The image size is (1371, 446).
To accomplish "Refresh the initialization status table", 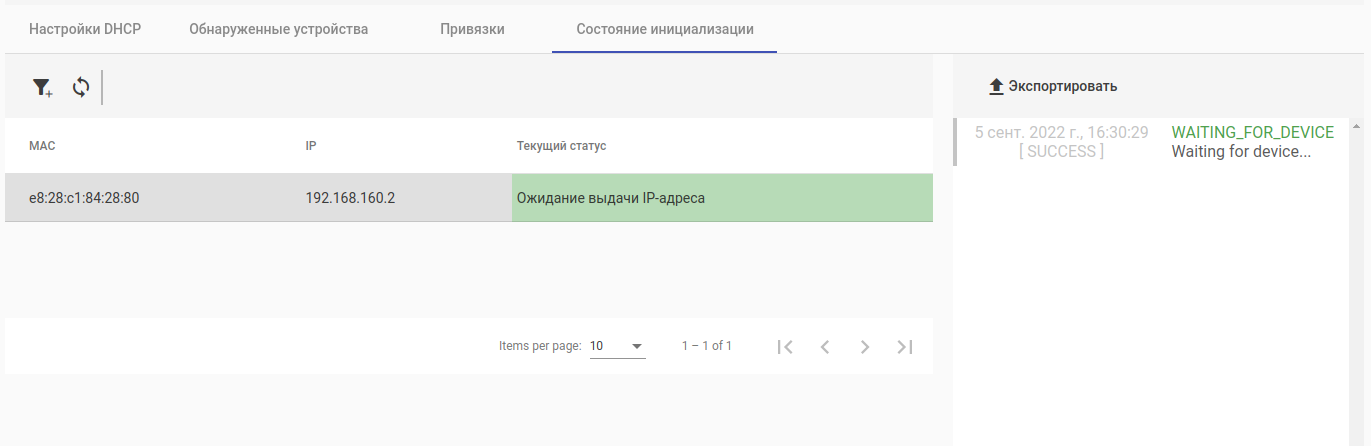I will point(81,88).
